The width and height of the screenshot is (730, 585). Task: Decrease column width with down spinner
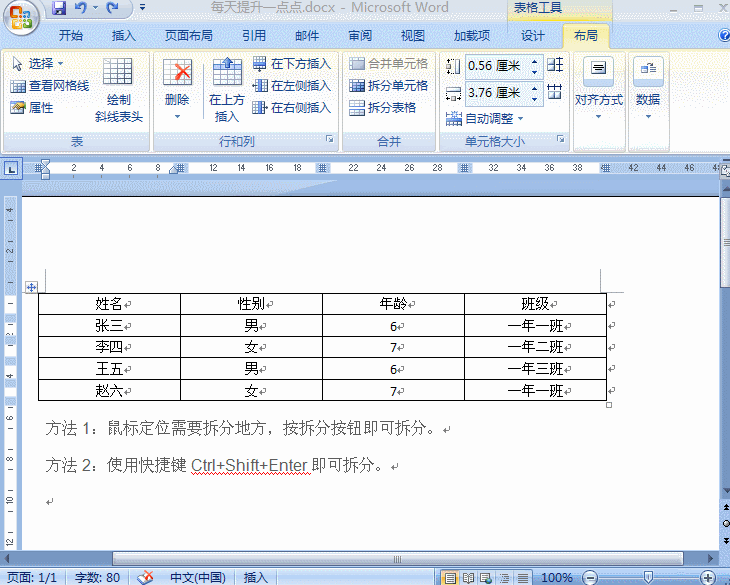pyautogui.click(x=534, y=98)
